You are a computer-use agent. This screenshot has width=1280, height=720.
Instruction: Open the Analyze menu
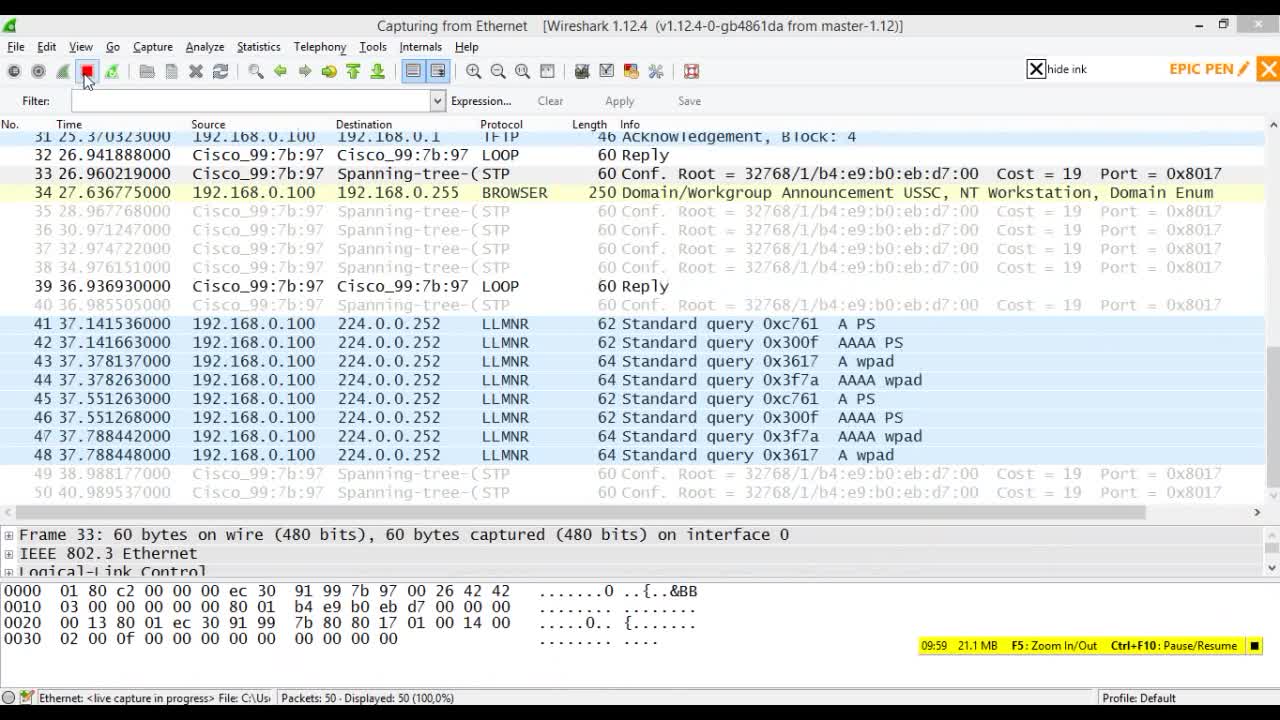[x=205, y=47]
